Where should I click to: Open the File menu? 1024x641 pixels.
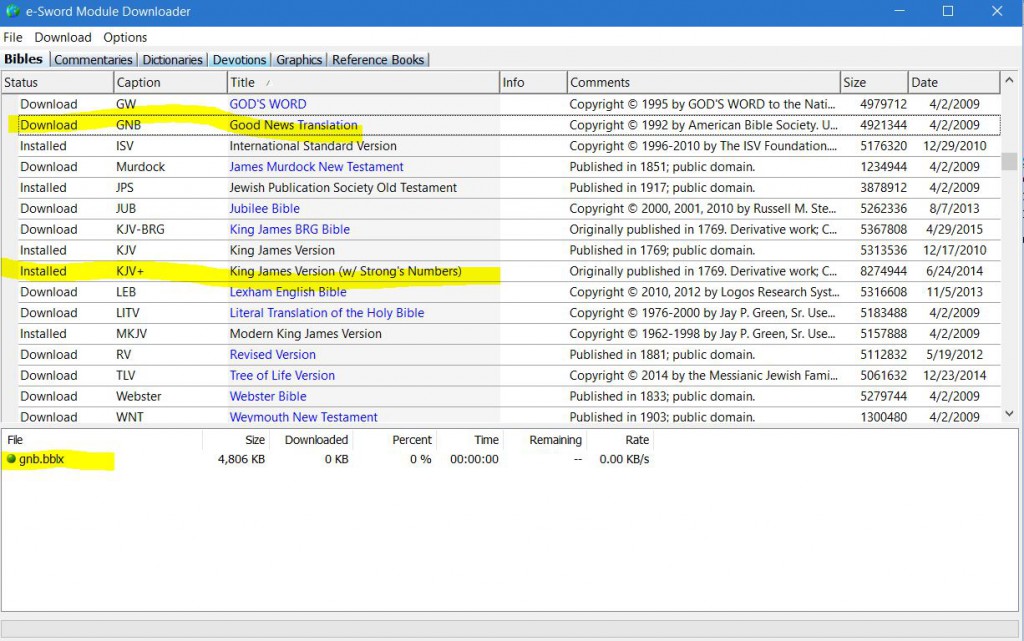13,37
